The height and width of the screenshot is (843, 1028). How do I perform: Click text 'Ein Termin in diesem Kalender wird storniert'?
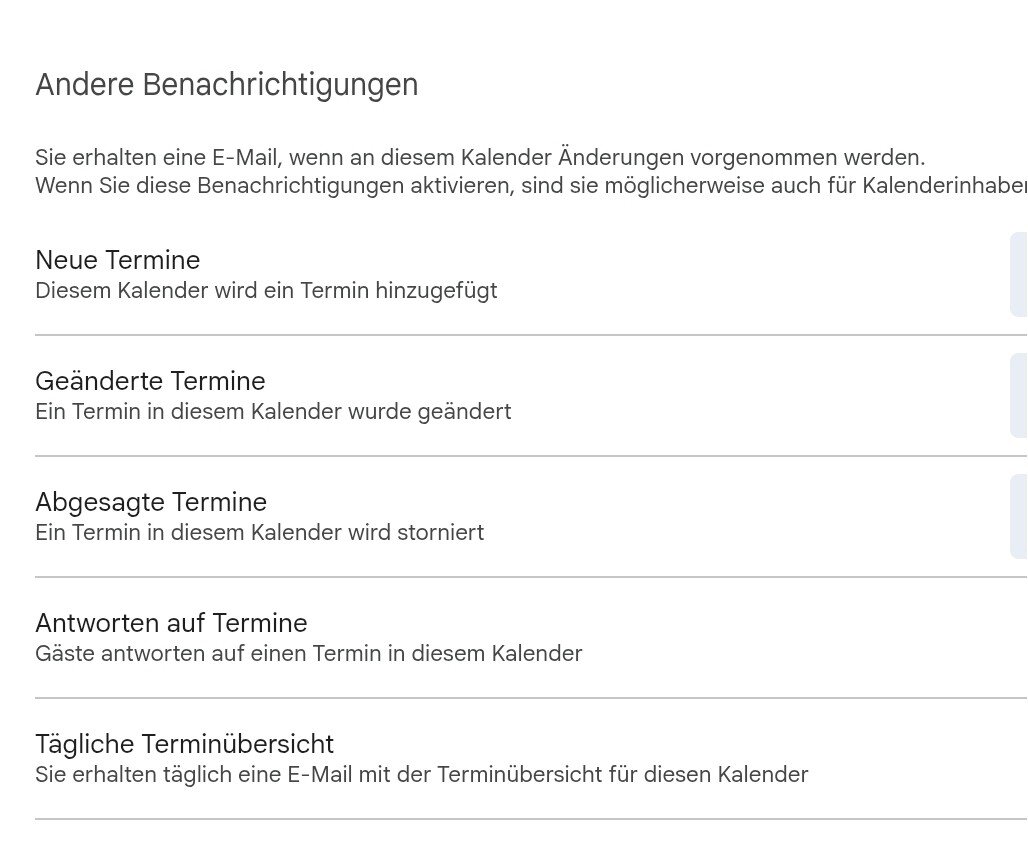[259, 532]
